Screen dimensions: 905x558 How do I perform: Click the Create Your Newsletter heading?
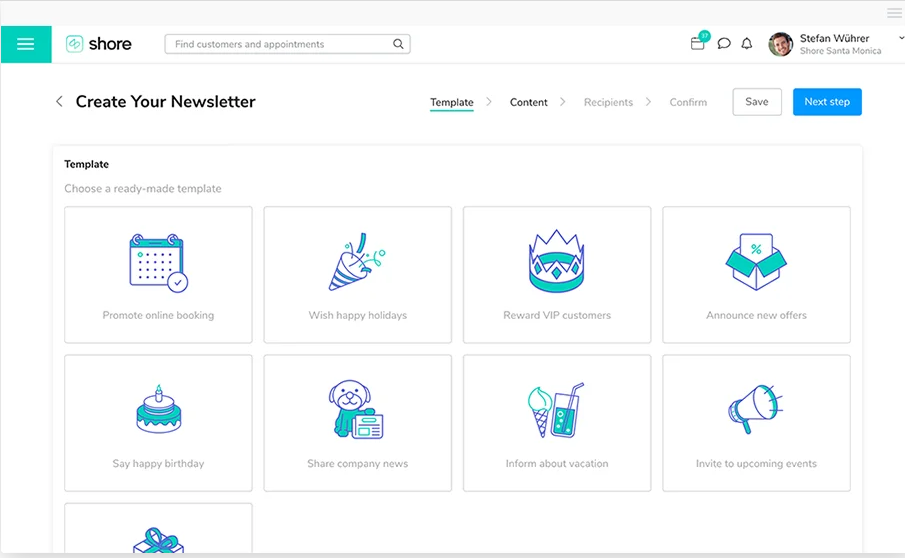click(x=166, y=102)
